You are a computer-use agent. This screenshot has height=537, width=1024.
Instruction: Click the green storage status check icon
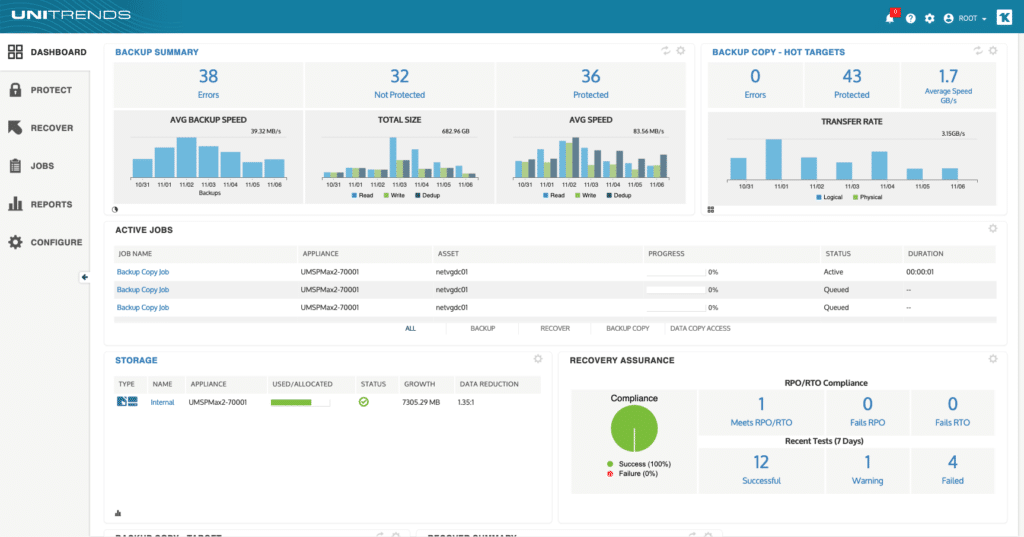tap(364, 402)
